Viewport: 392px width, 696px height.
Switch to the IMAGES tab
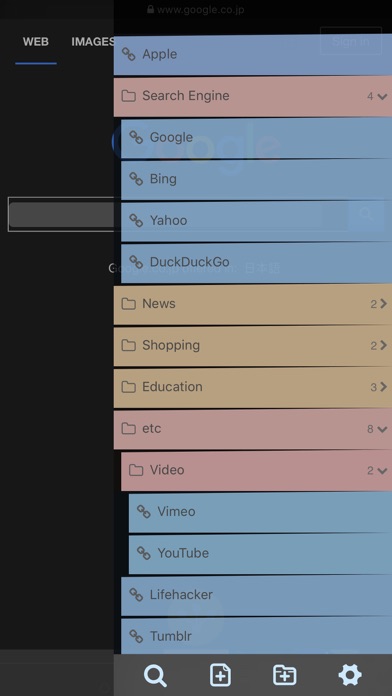[x=93, y=42]
